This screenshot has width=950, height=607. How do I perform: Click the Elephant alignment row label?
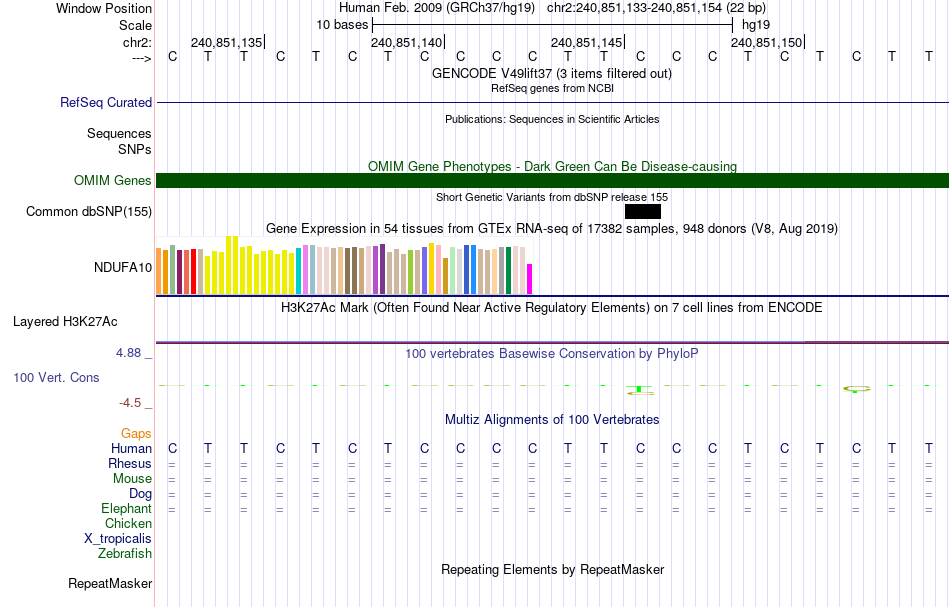click(127, 508)
